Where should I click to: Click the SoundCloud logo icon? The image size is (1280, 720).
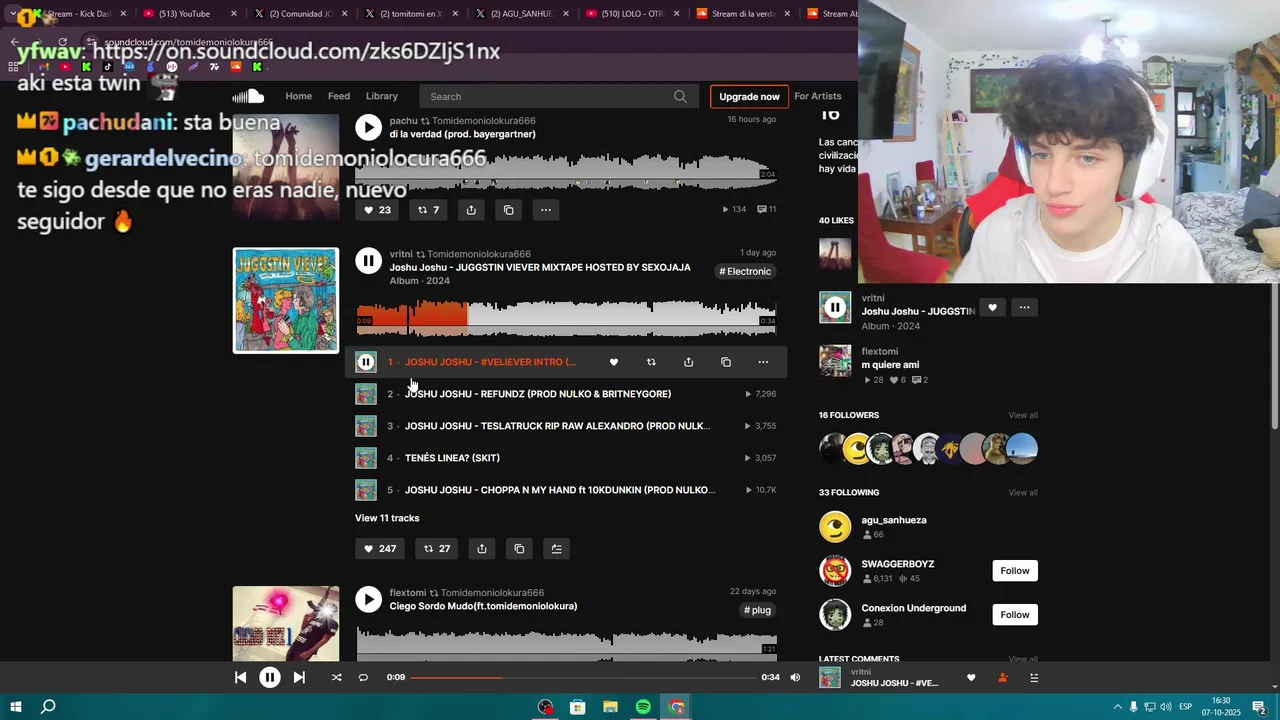248,96
